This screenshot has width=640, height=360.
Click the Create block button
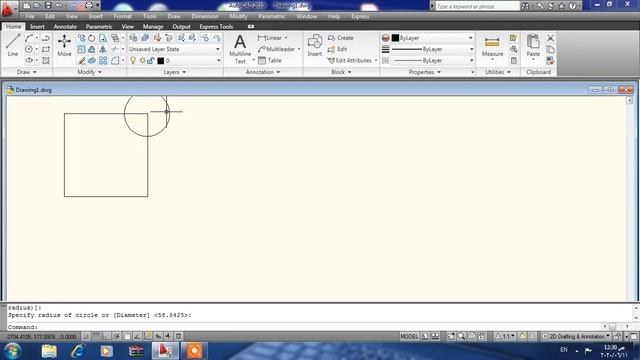(341, 38)
